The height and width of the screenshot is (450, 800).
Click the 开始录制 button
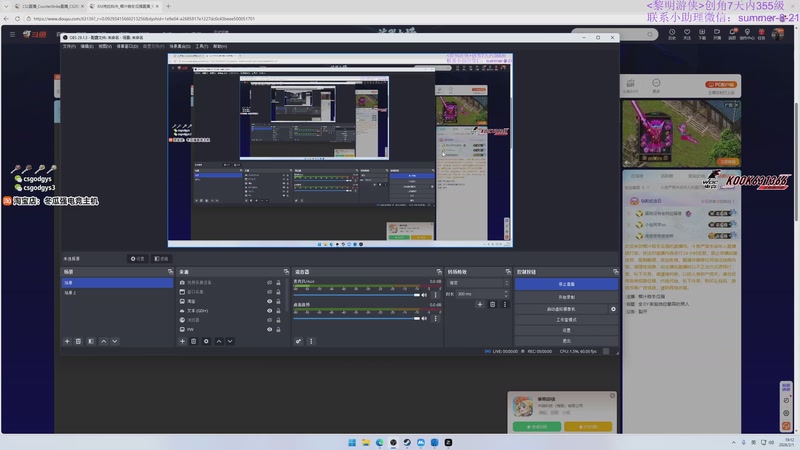click(x=566, y=297)
